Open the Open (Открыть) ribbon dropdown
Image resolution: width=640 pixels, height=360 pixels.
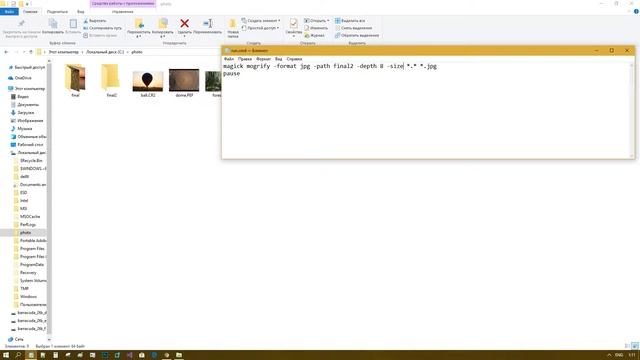click(316, 20)
